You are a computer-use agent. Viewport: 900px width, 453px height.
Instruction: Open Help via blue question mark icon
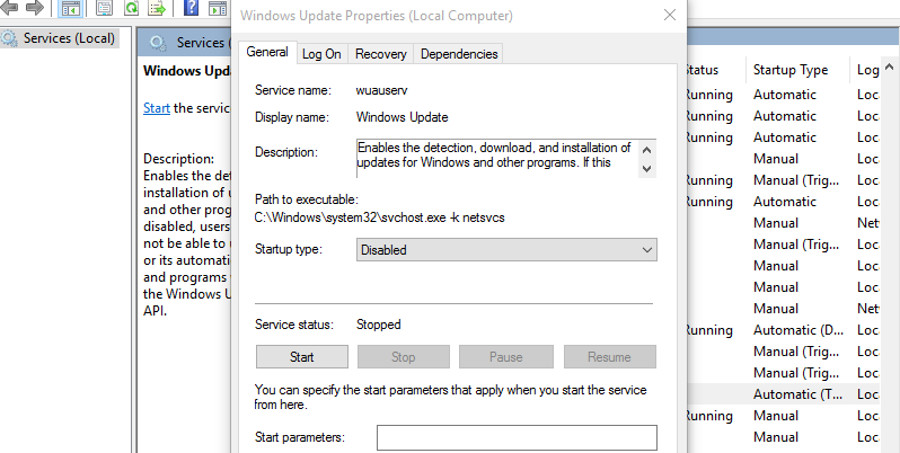click(191, 8)
